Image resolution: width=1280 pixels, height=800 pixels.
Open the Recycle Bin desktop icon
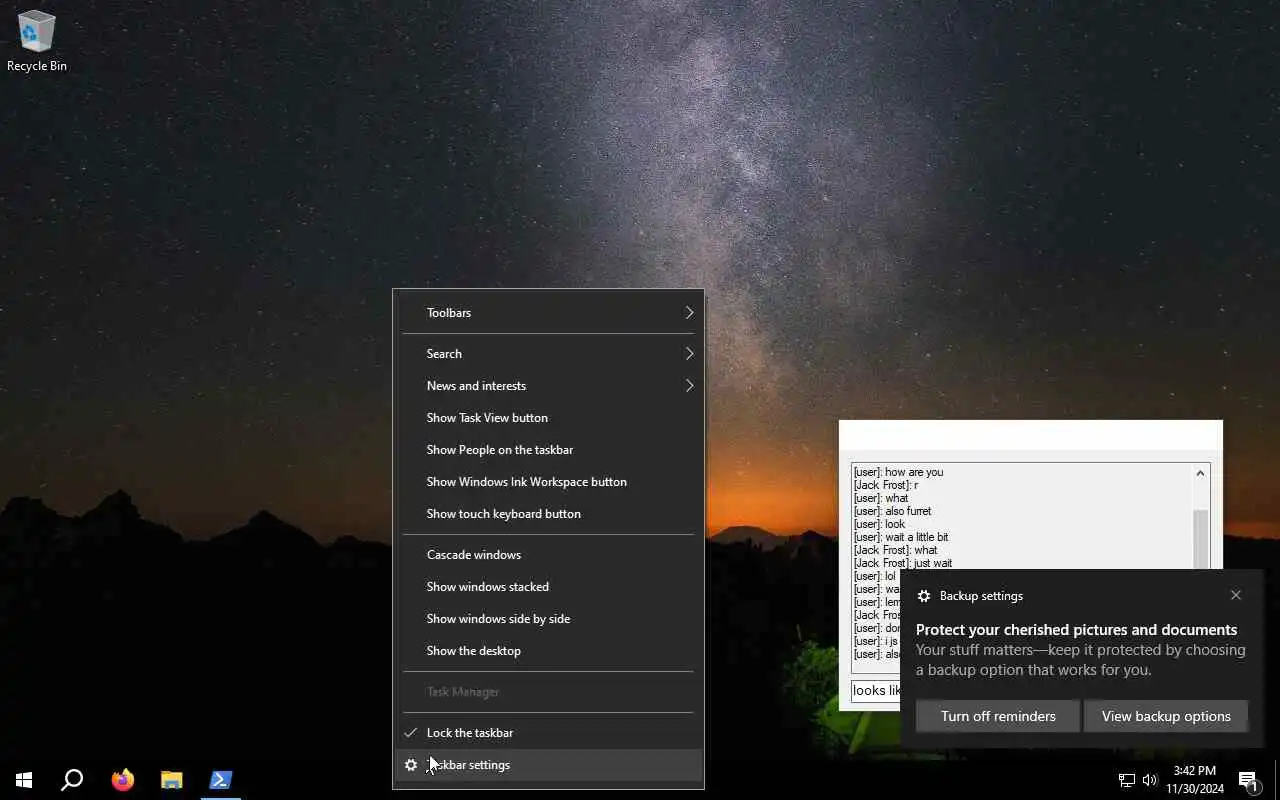click(x=37, y=42)
